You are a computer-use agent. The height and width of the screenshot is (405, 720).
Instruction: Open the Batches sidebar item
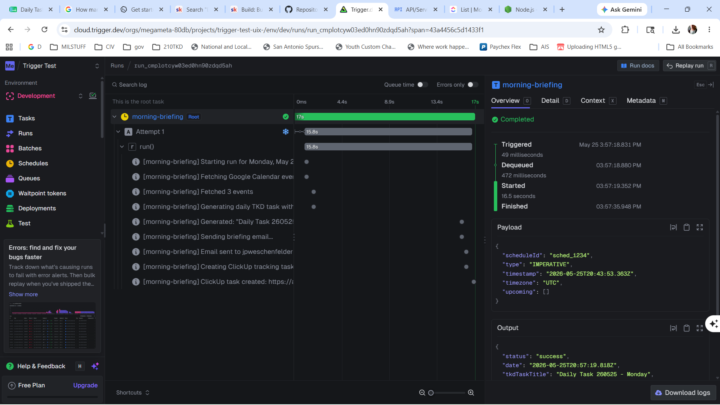click(x=29, y=148)
